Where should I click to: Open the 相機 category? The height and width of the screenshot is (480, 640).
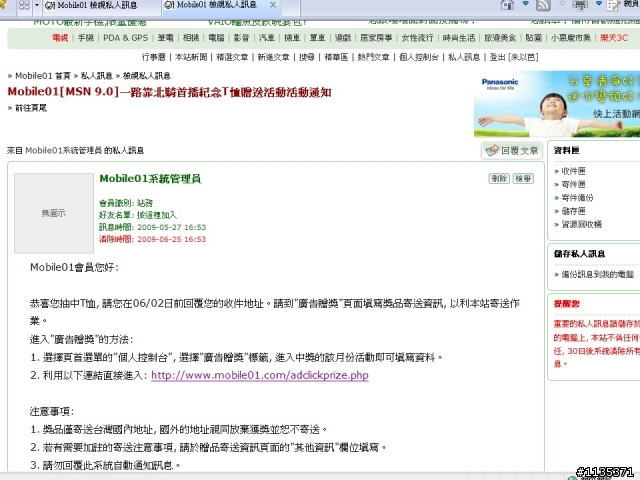click(x=191, y=38)
